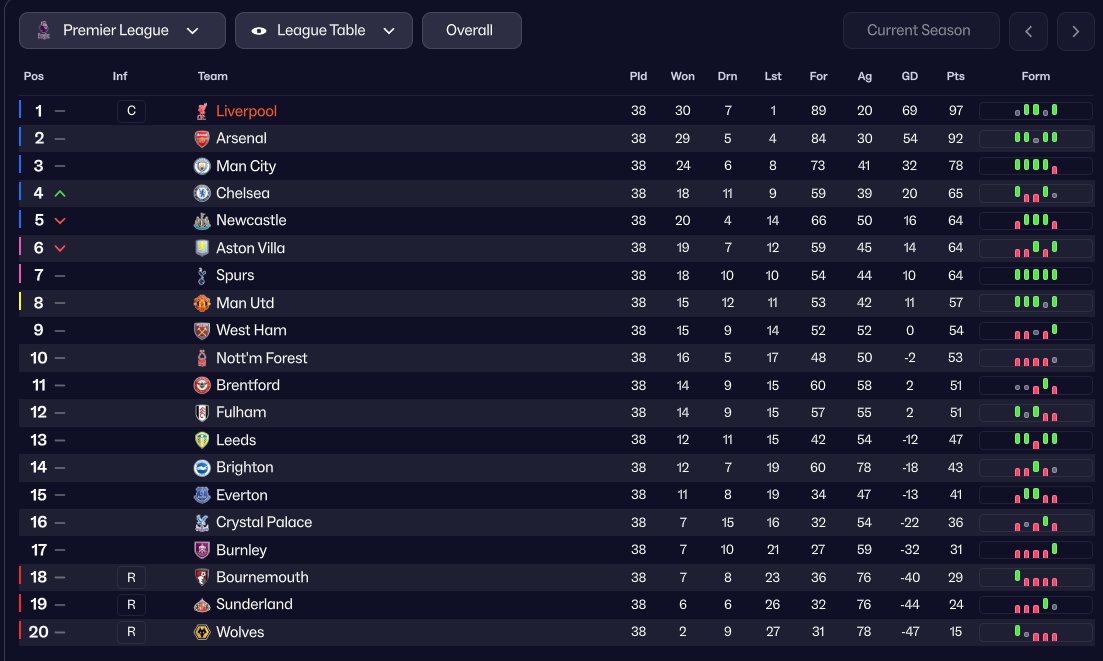
Task: Click the Arsenal club badge icon
Action: coord(202,138)
